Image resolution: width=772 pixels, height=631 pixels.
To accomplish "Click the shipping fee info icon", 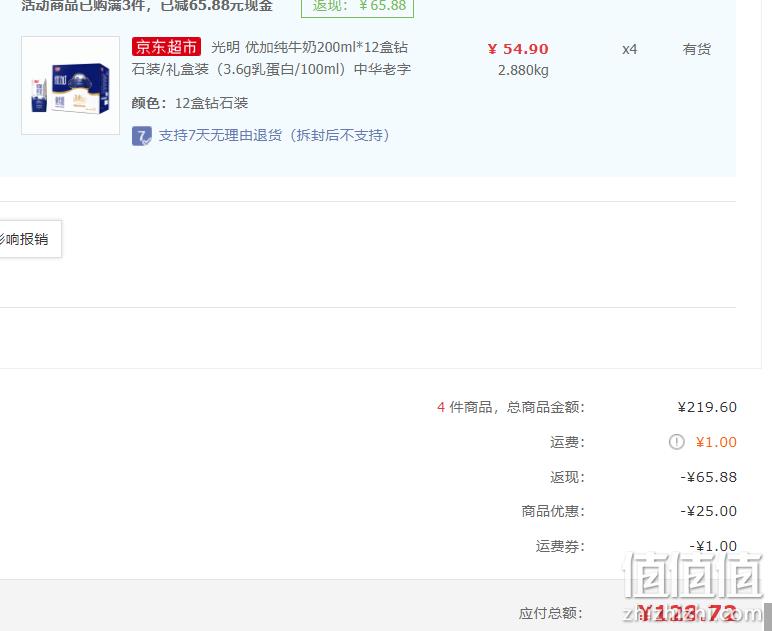I will pyautogui.click(x=676, y=442).
